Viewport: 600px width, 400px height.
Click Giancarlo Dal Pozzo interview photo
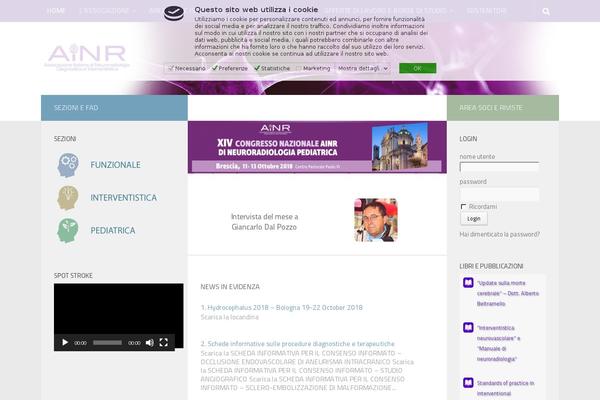coord(376,220)
